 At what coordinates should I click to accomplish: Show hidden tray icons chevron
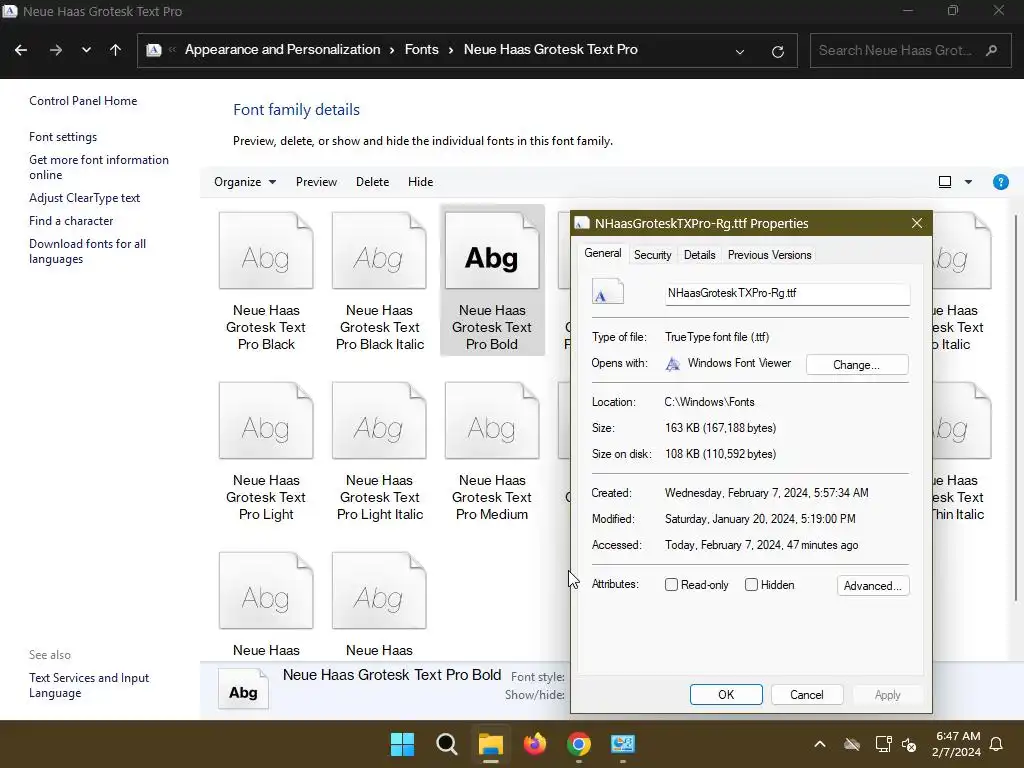coord(820,744)
